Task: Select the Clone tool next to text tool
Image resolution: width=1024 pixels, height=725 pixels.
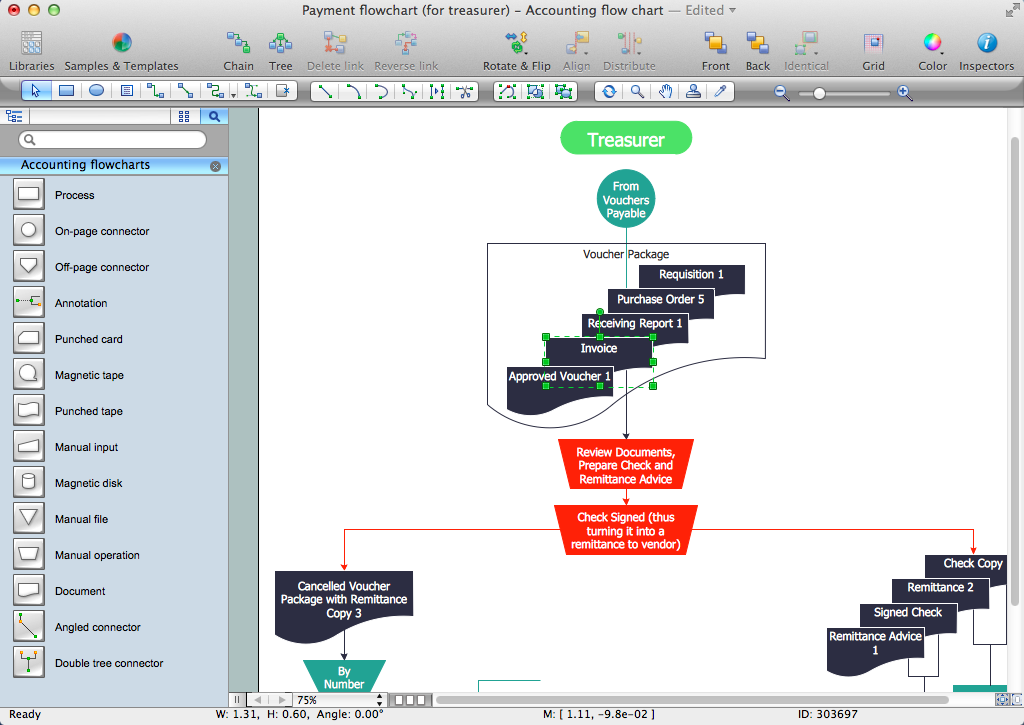Action: coord(282,91)
